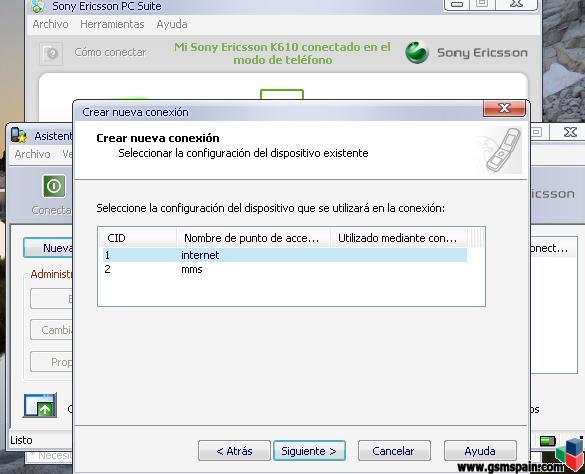
Task: Click the Nueva button in Asistente window
Action: pos(48,248)
